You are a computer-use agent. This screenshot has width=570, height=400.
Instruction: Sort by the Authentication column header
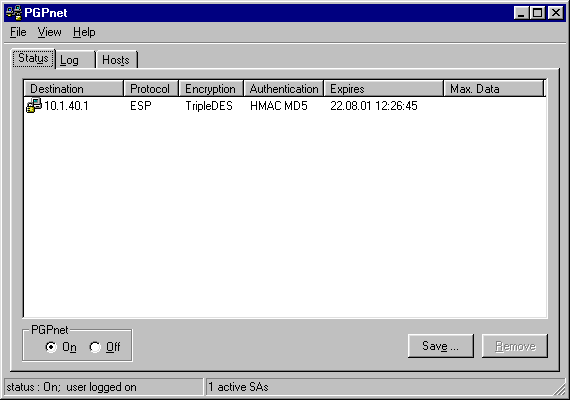pyautogui.click(x=284, y=88)
